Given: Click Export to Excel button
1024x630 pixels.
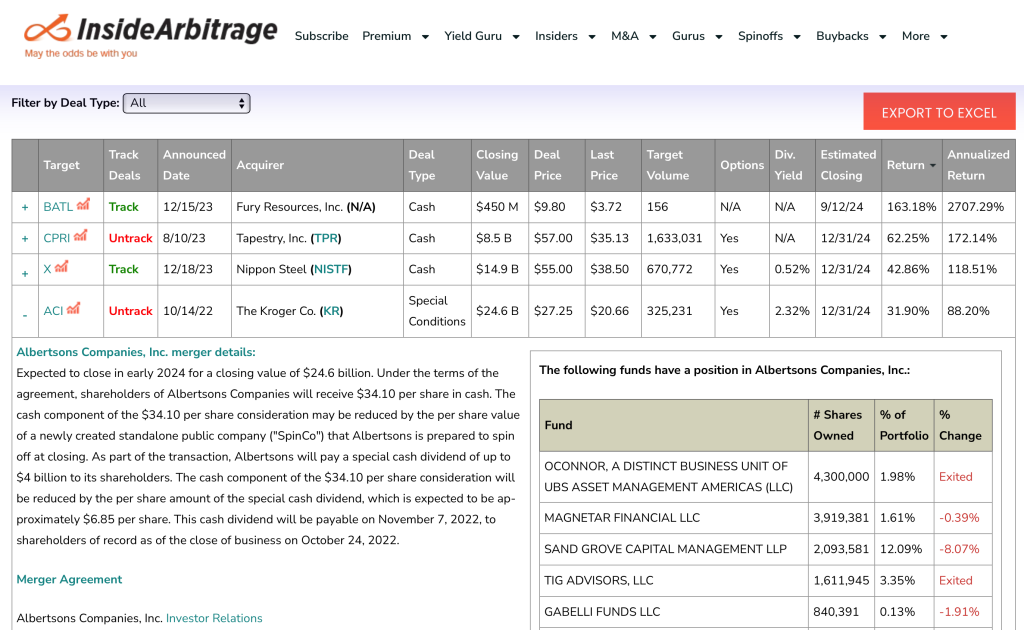Looking at the screenshot, I should [939, 112].
